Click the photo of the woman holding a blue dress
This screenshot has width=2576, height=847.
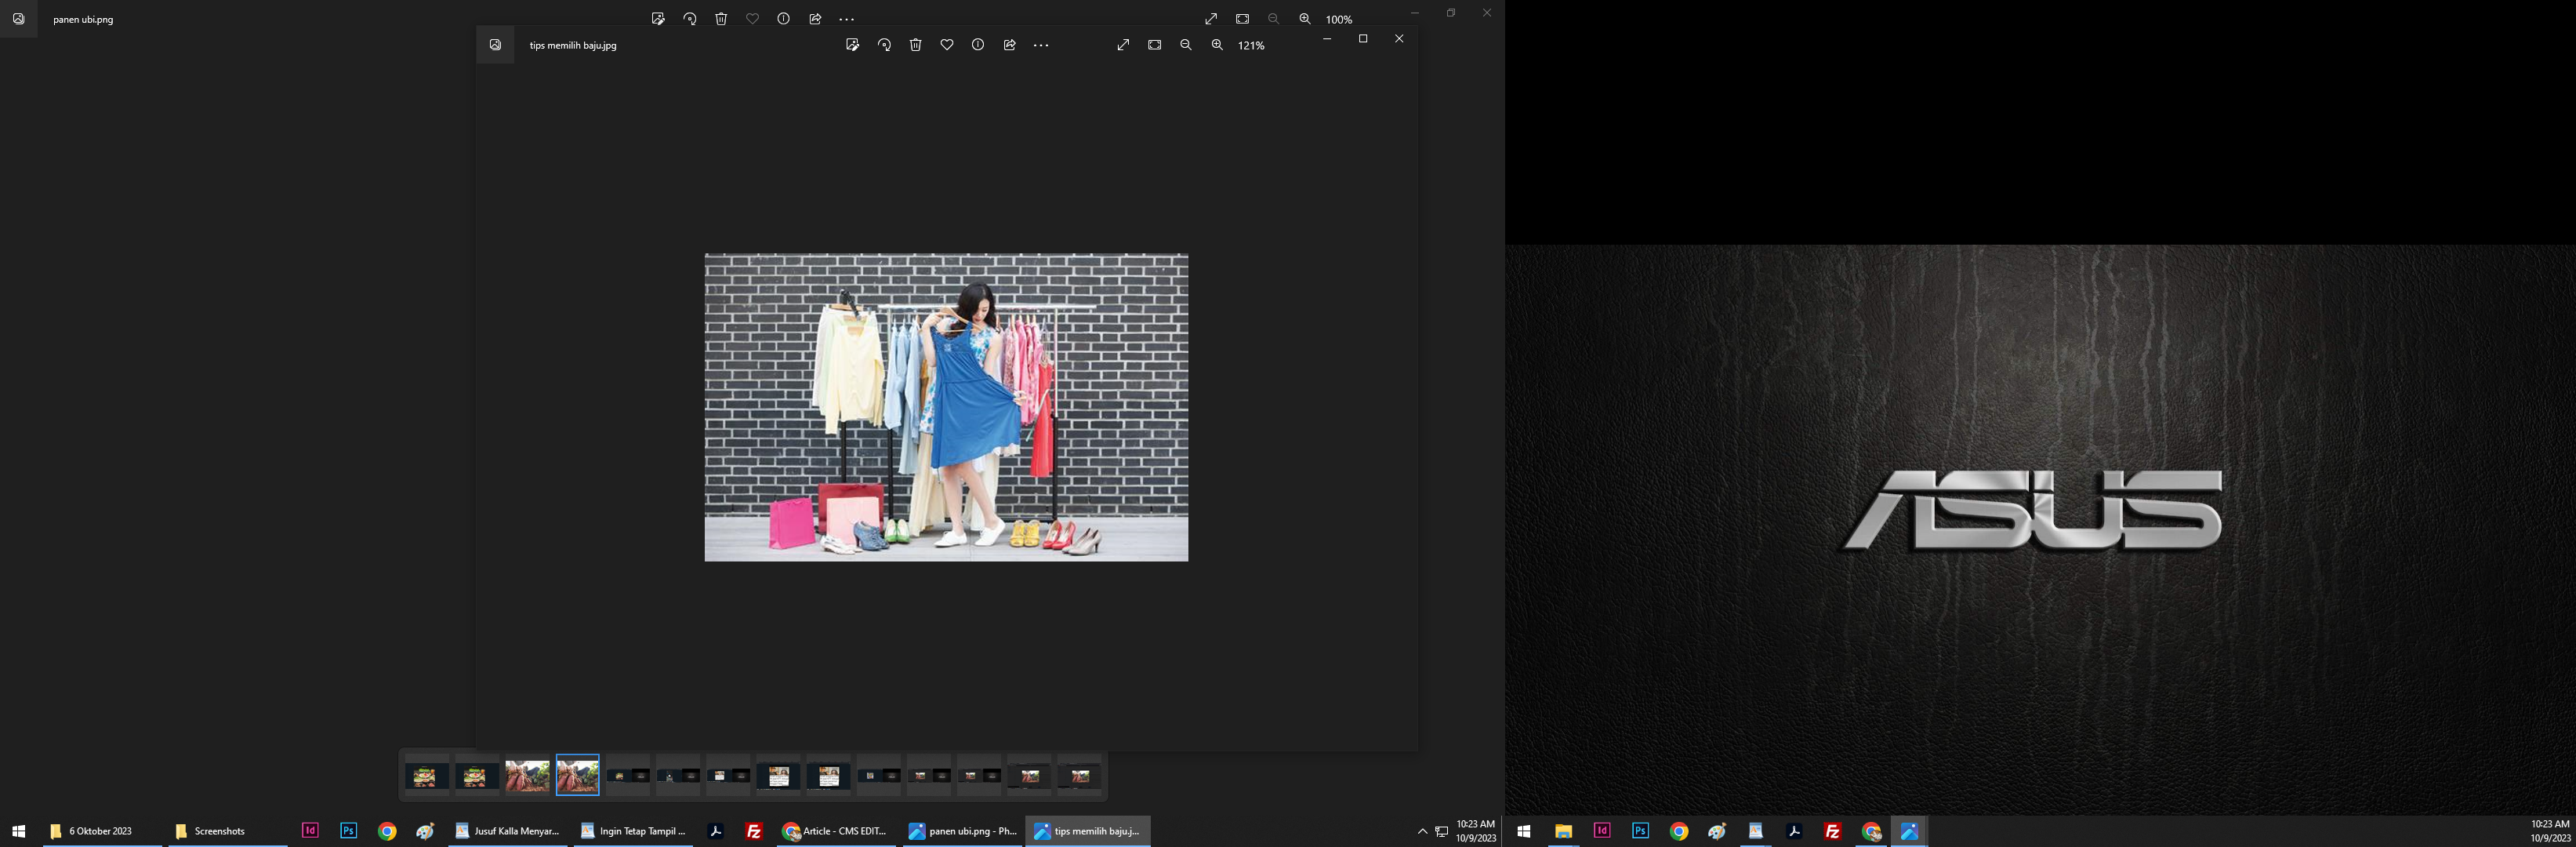[x=946, y=407]
